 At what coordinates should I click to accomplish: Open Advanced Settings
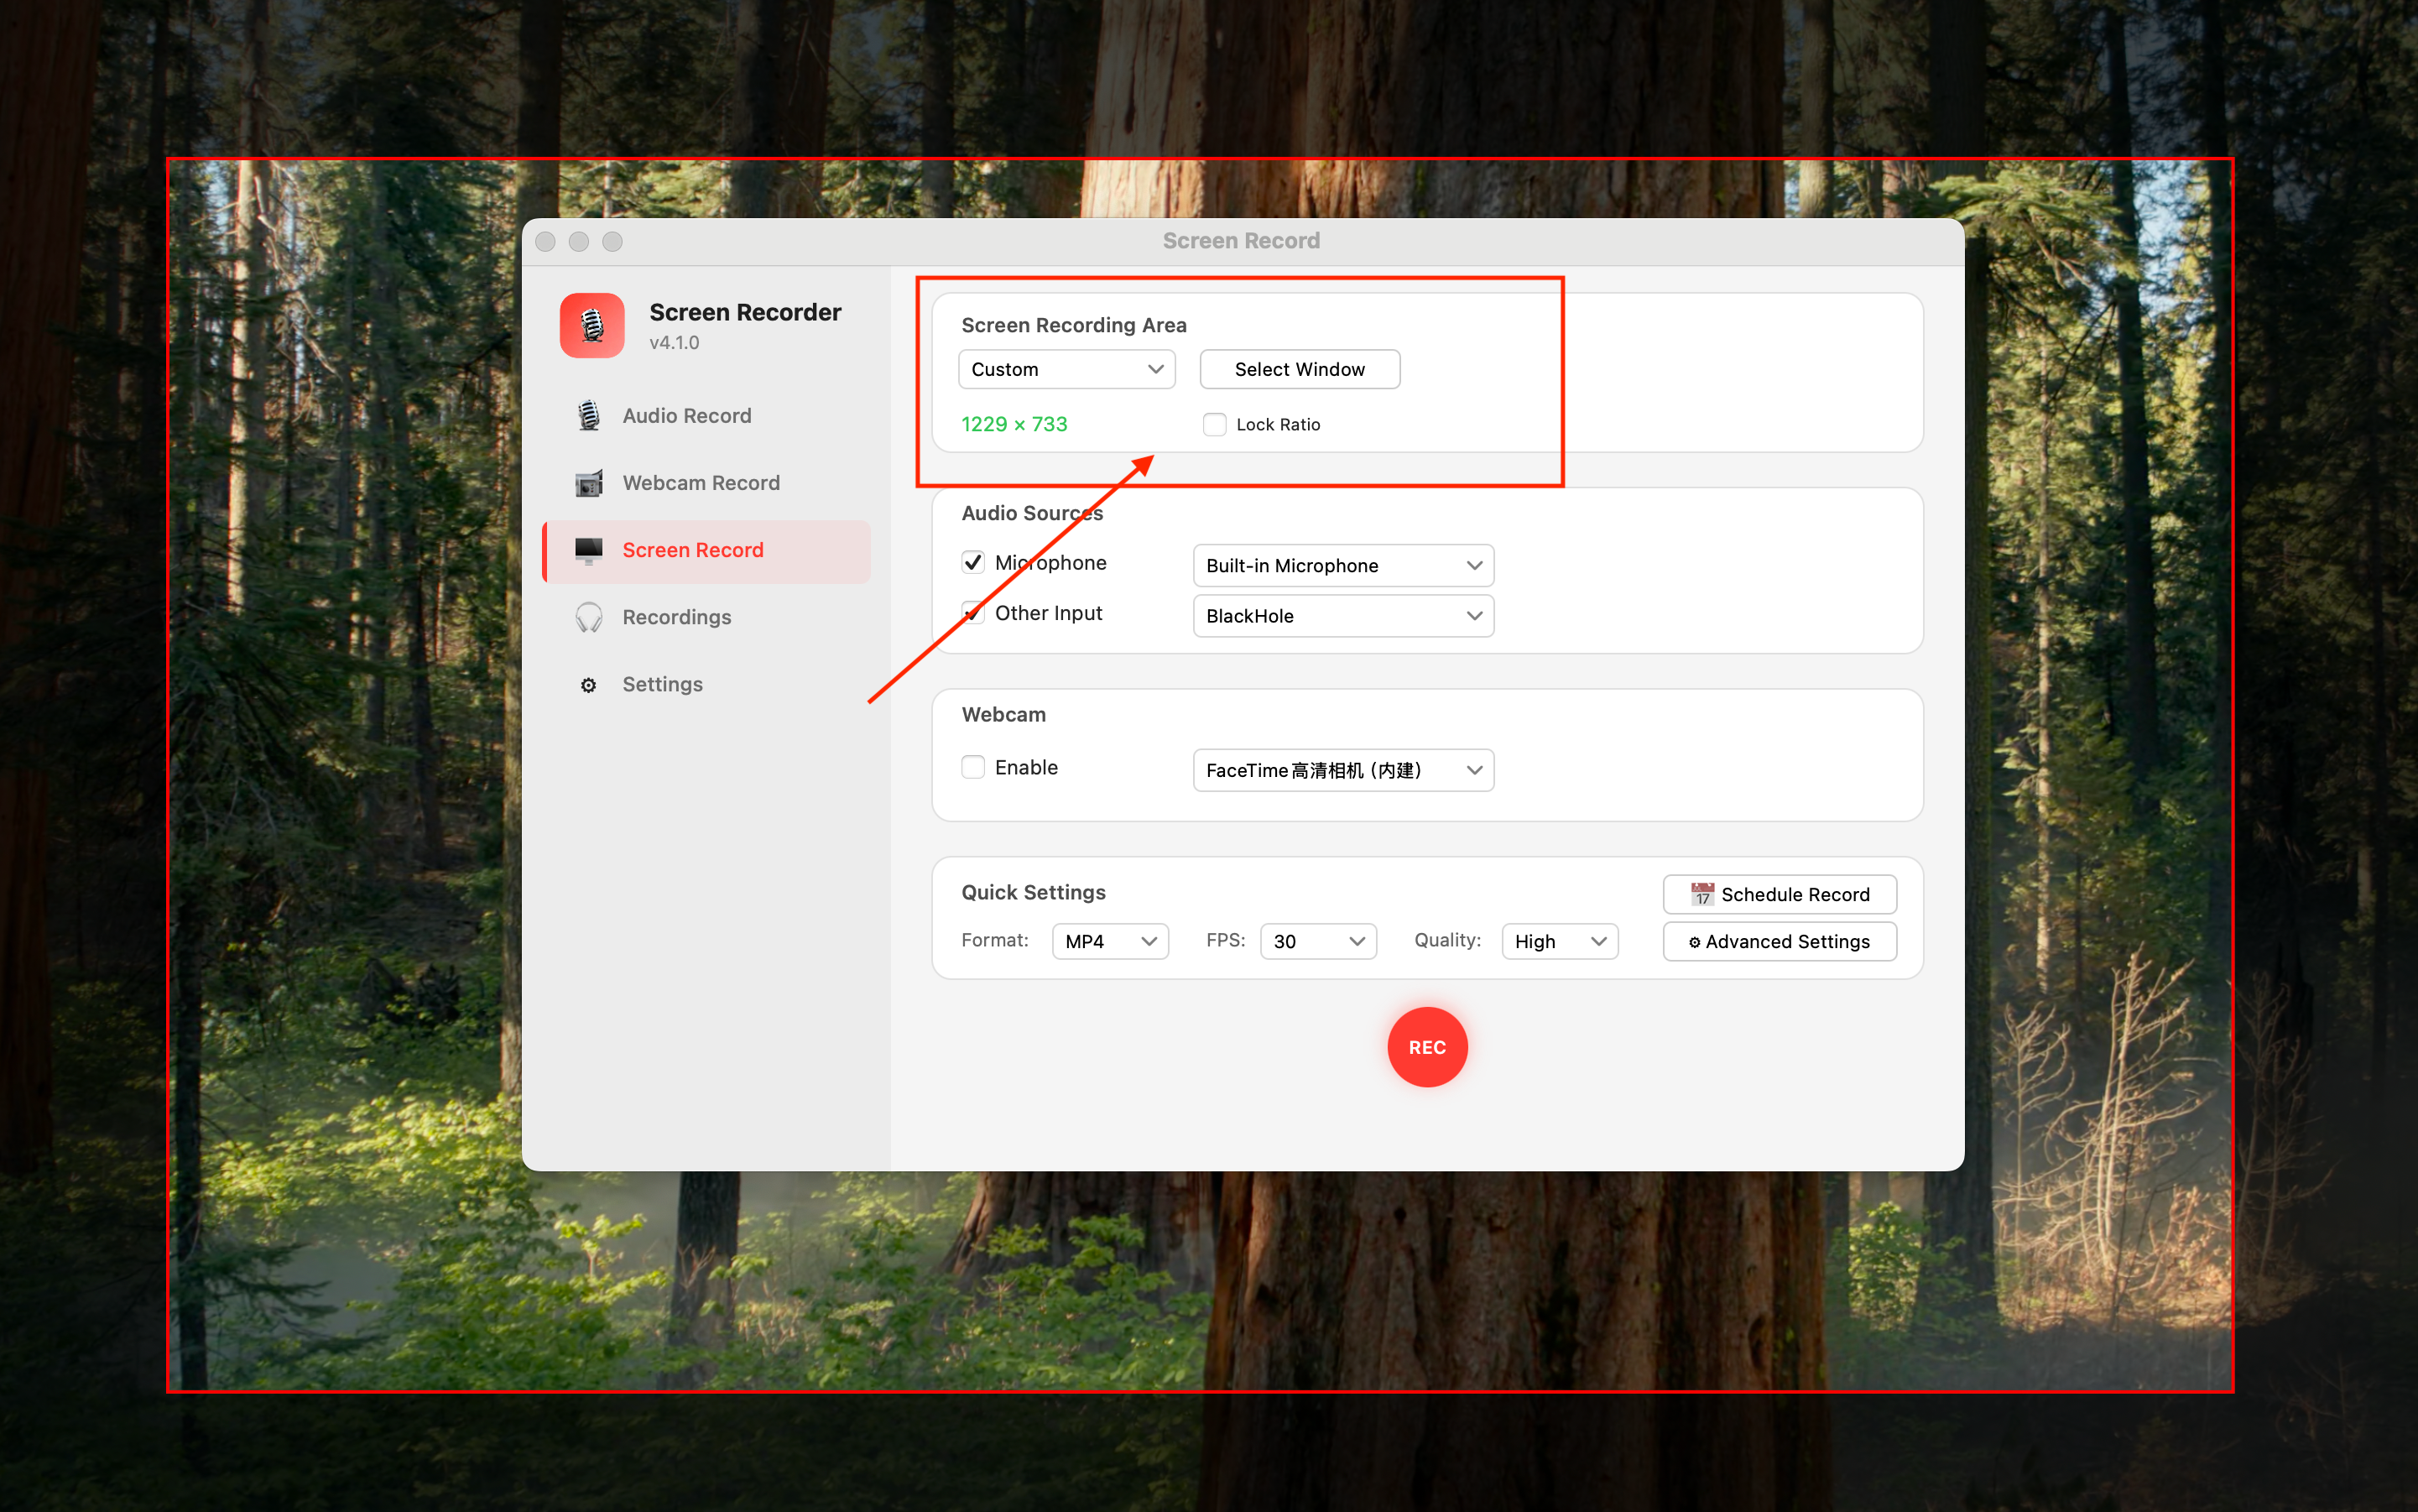1779,941
